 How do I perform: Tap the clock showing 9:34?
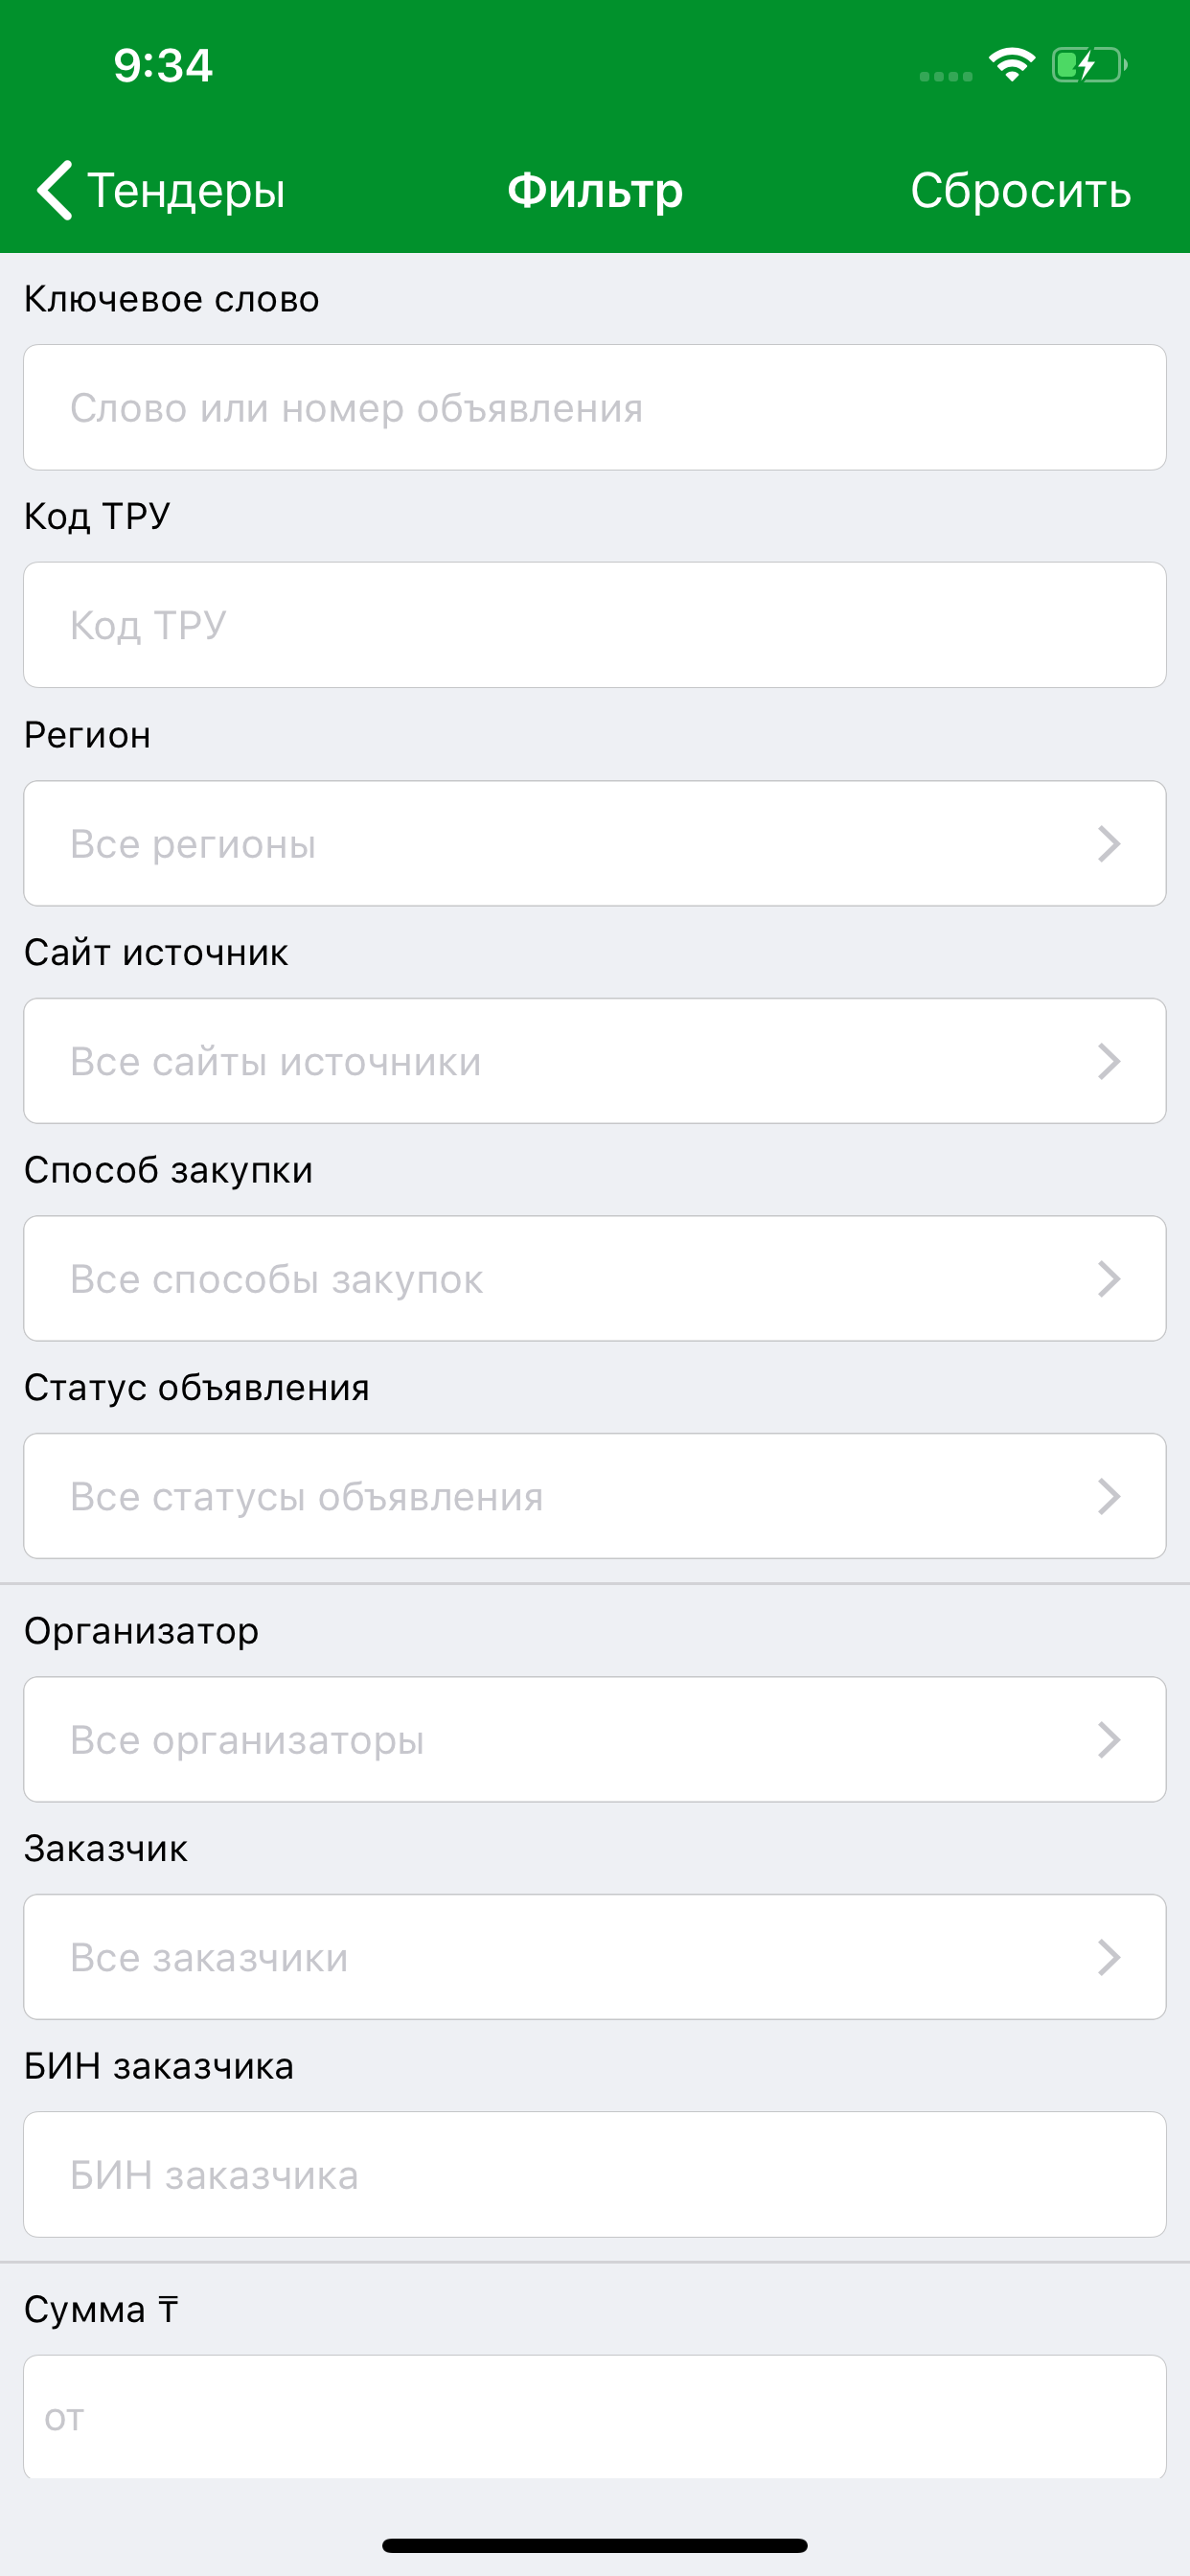[163, 64]
